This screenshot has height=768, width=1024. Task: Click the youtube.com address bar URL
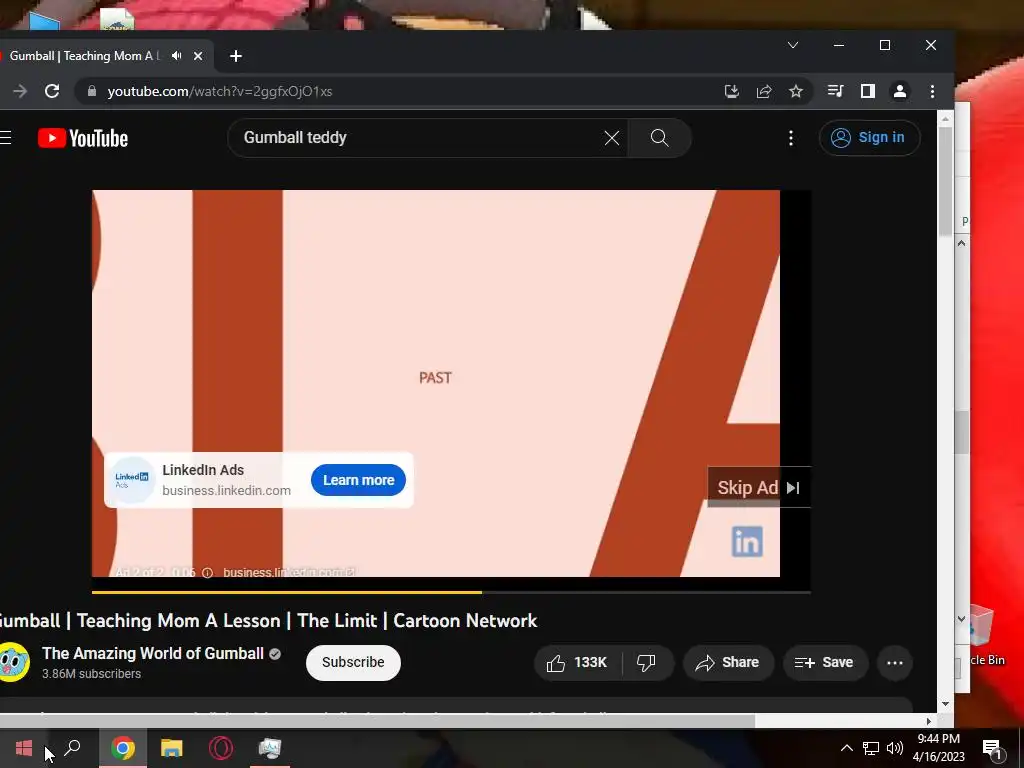[219, 91]
